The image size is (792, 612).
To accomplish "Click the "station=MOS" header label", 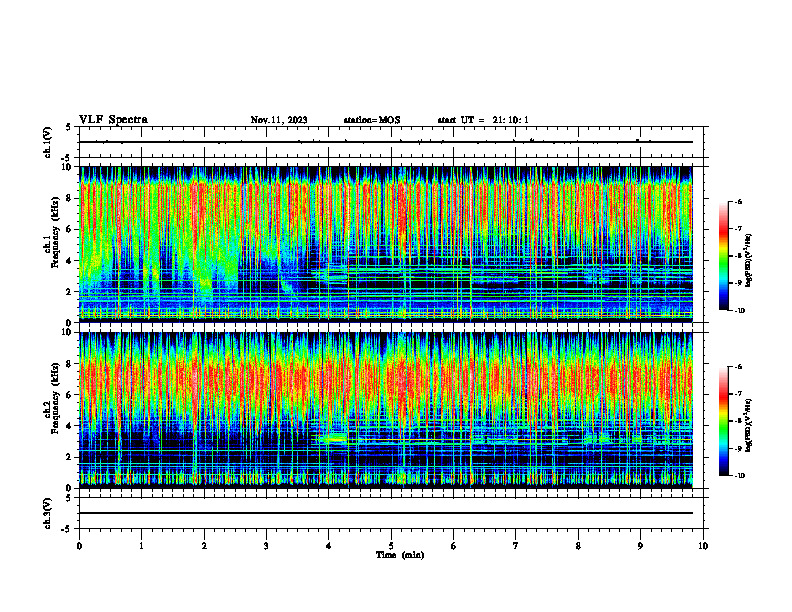I will coord(372,120).
